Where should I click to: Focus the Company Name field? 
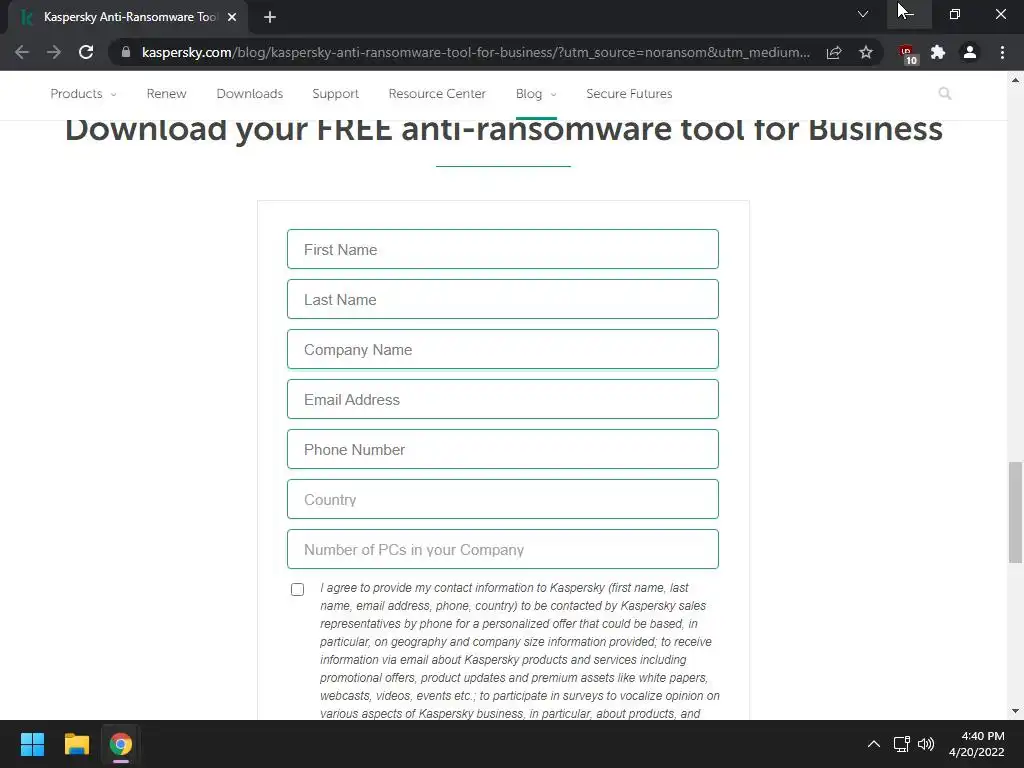coord(503,349)
